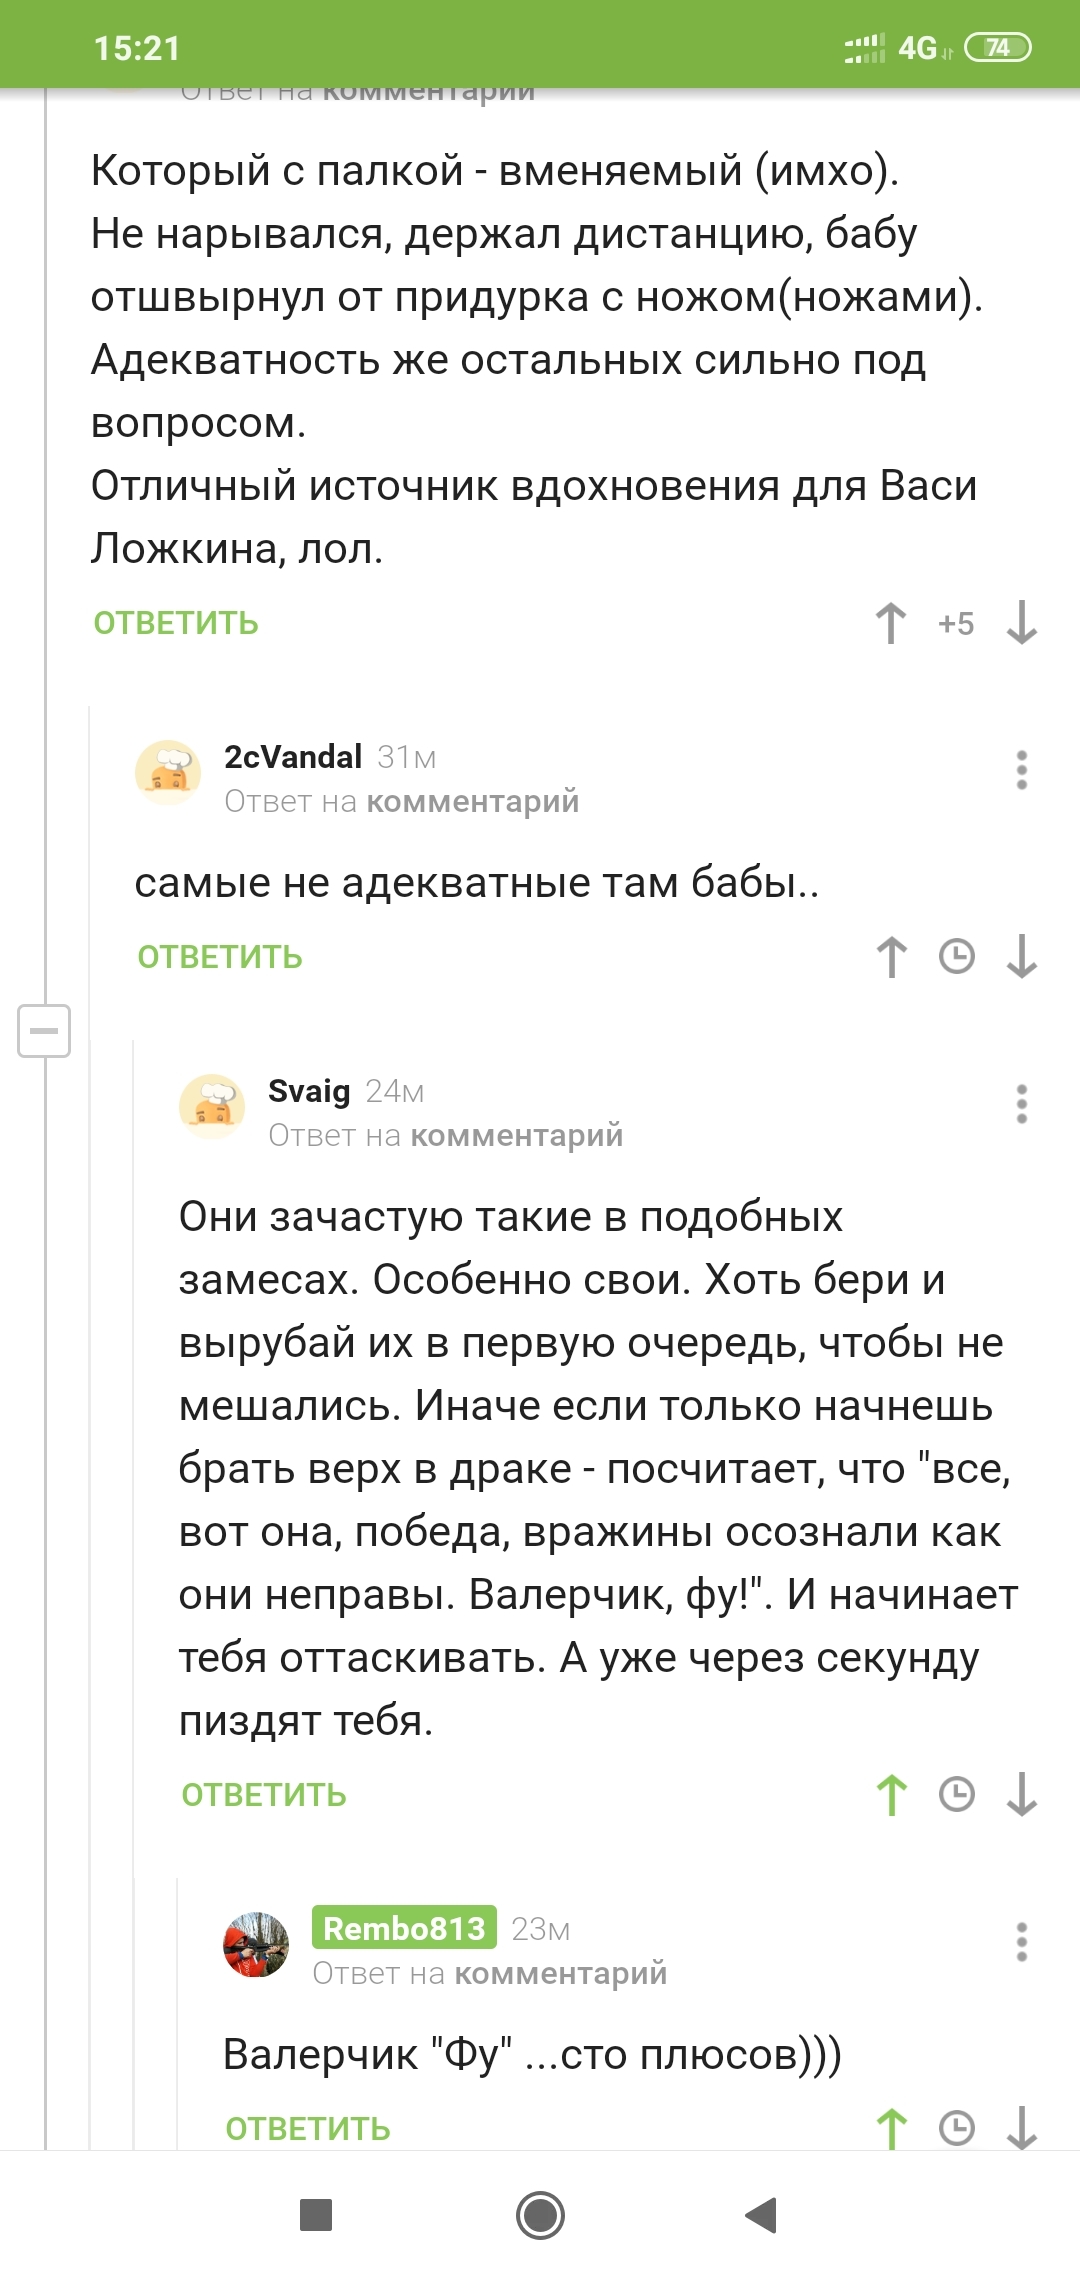
Task: Reply to Svaig's comment
Action: point(264,1795)
